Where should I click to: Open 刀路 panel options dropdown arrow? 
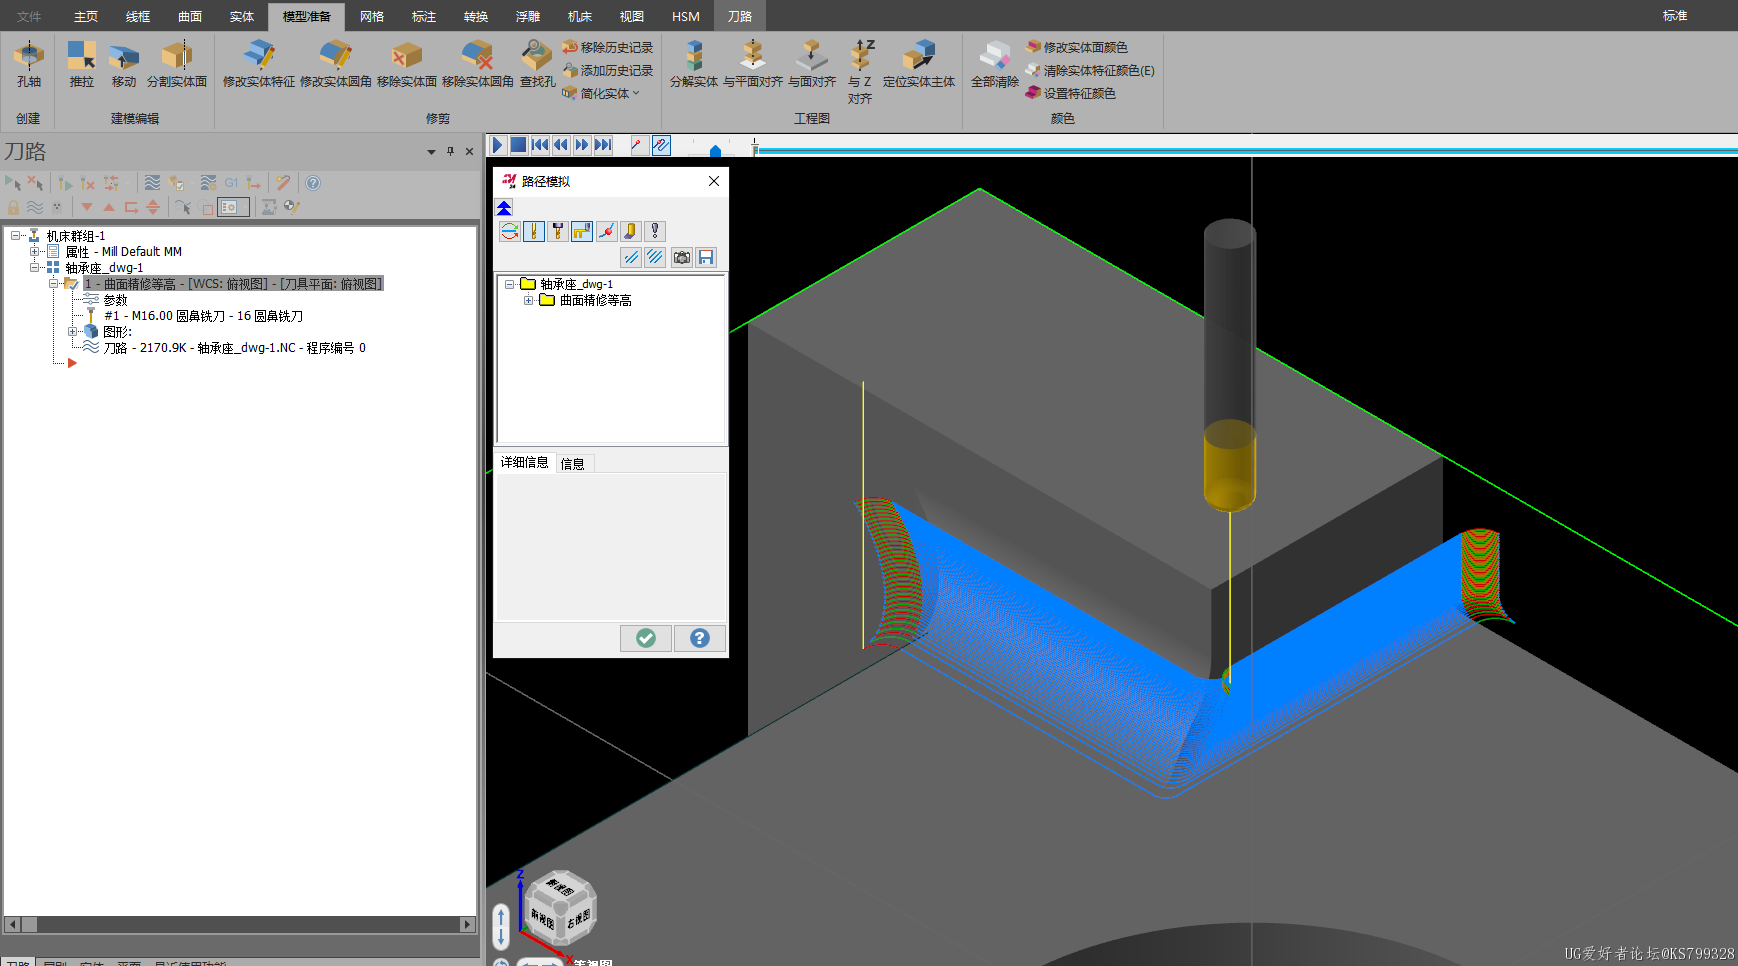pos(431,152)
